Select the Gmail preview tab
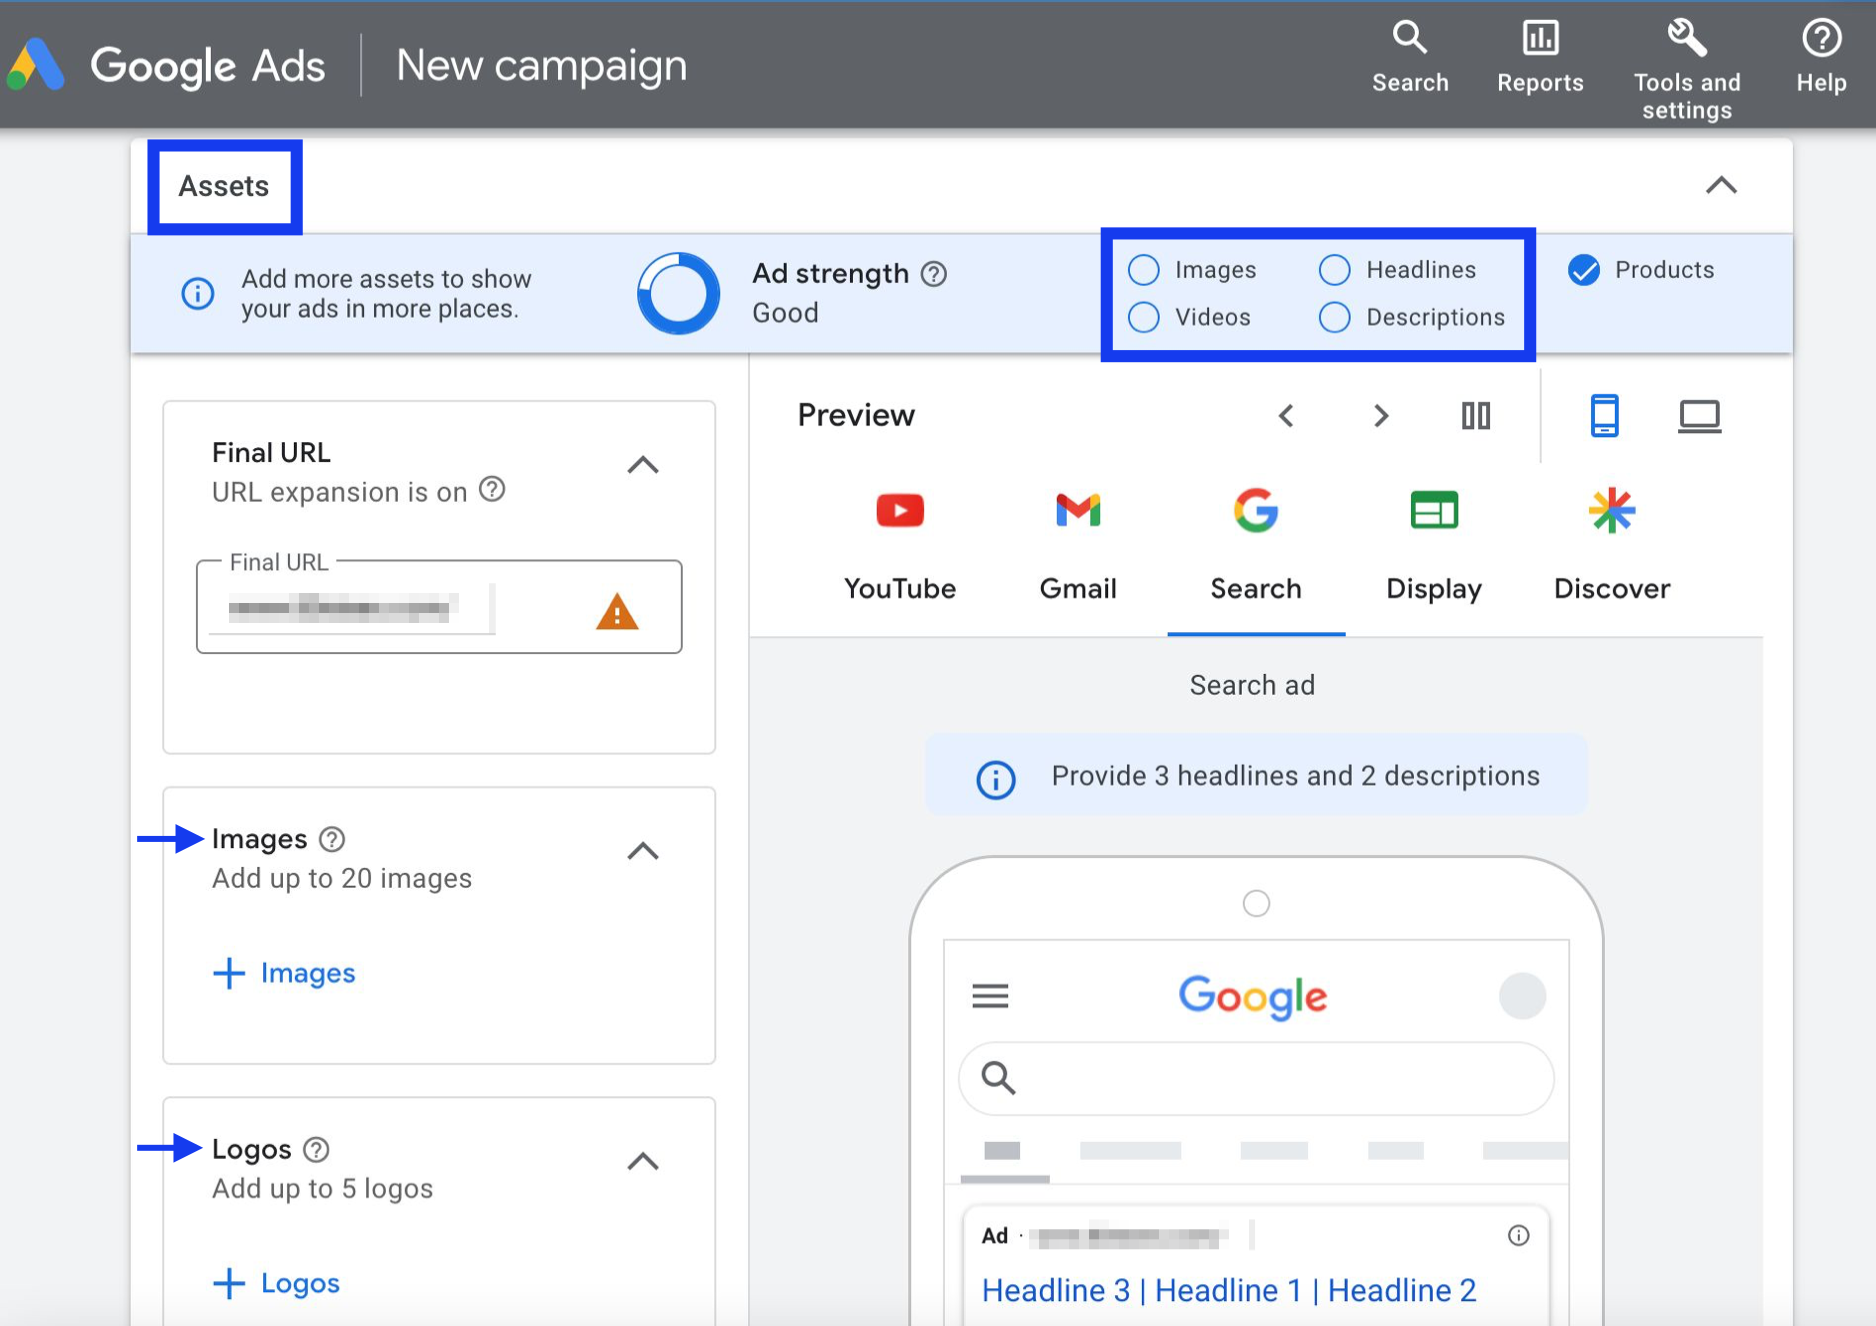1876x1326 pixels. [x=1078, y=546]
